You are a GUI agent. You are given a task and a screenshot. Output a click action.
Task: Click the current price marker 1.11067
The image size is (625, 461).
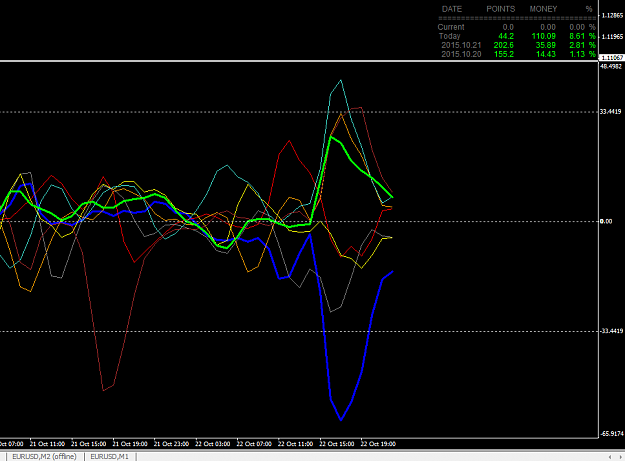[612, 58]
